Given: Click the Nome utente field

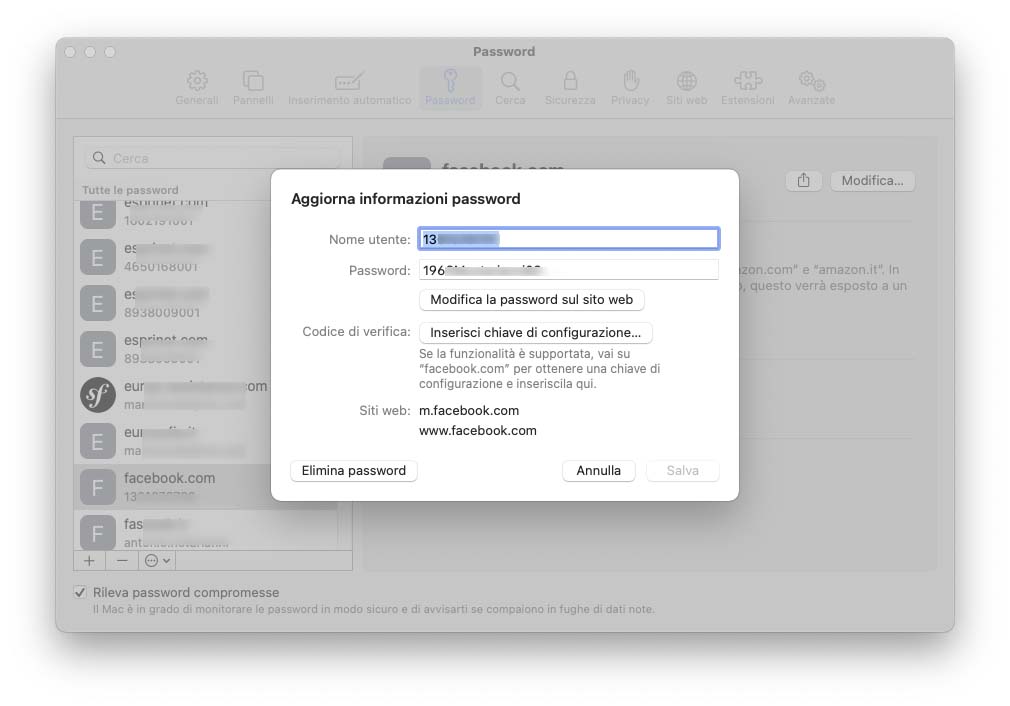Looking at the screenshot, I should [x=569, y=239].
